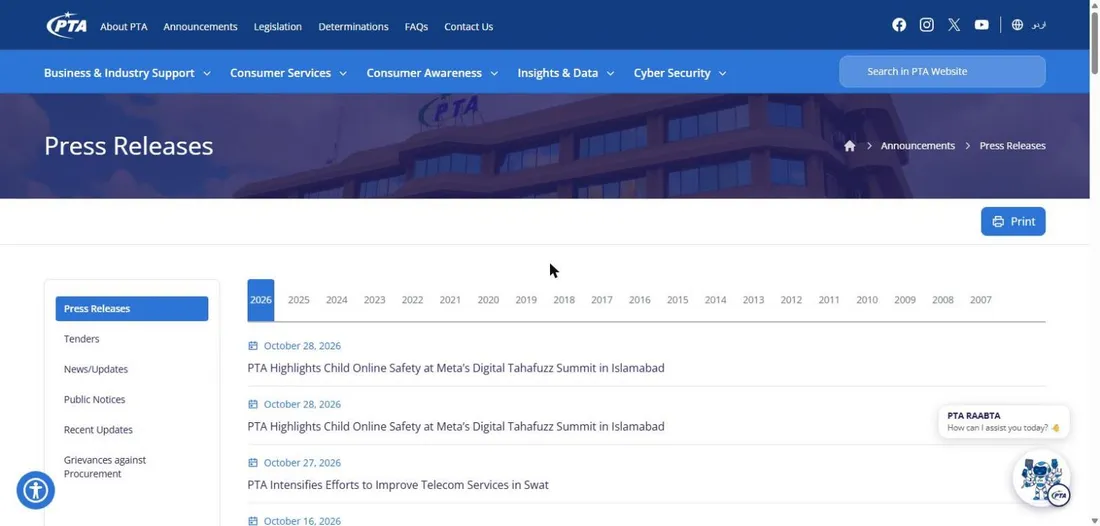
Task: Focus the Search in PTA Website field
Action: click(942, 72)
